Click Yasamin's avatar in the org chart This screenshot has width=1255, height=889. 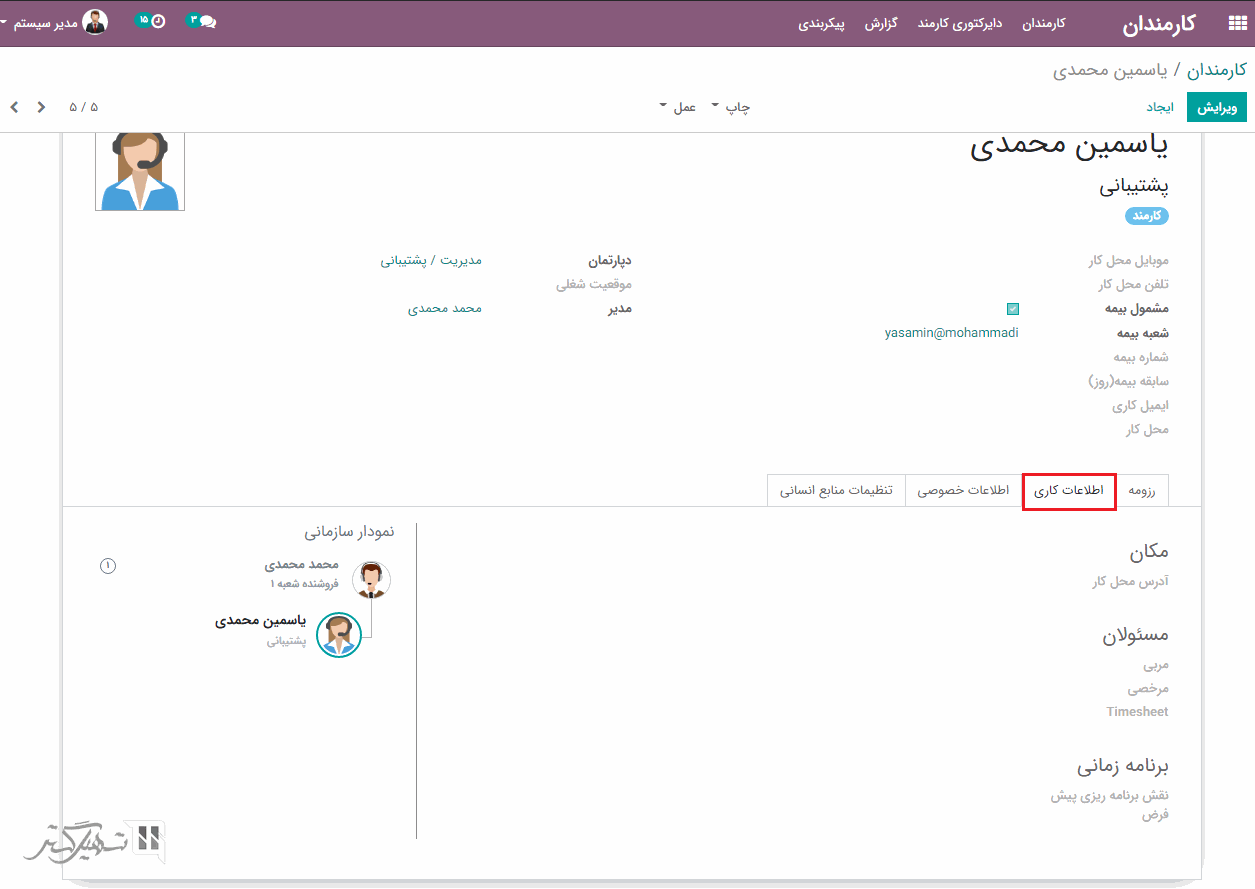click(x=339, y=635)
